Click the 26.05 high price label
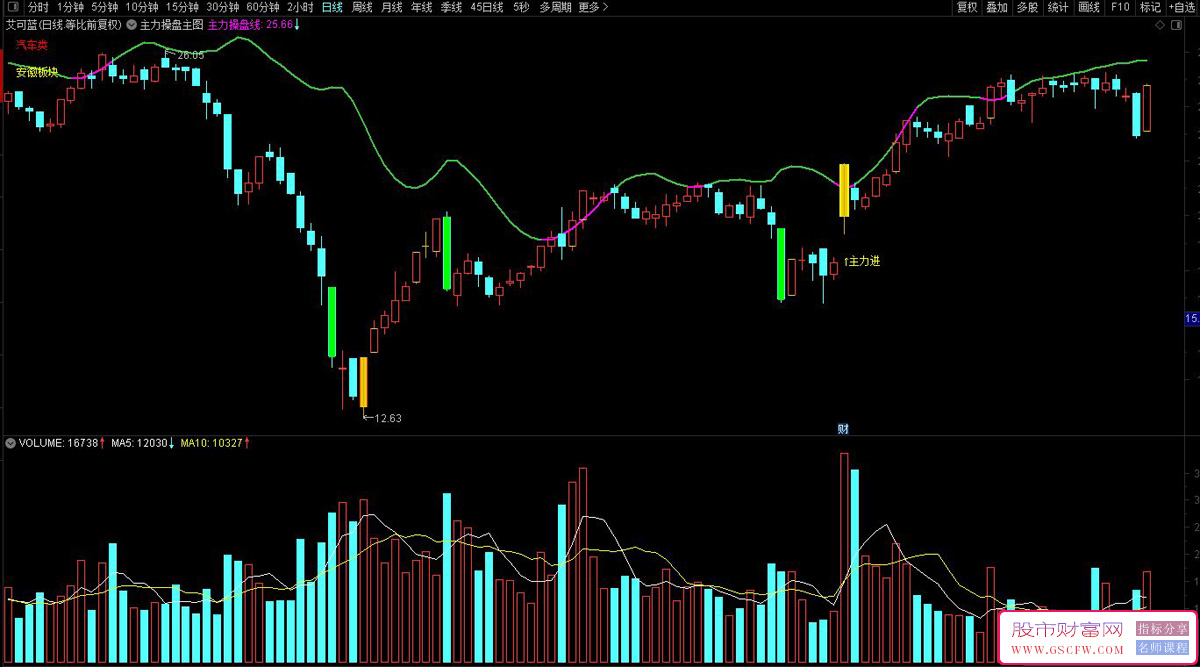The image size is (1200, 667). pyautogui.click(x=190, y=55)
